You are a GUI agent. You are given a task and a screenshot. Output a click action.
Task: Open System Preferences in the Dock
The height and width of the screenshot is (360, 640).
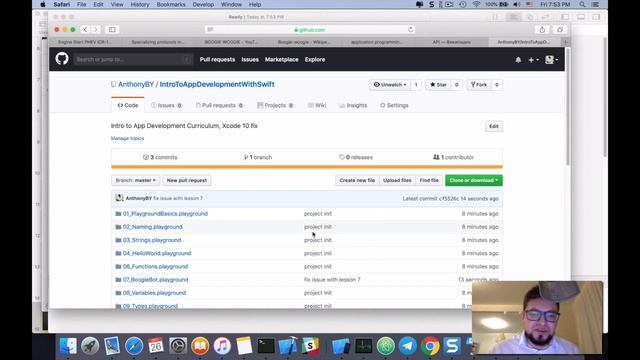(x=178, y=346)
